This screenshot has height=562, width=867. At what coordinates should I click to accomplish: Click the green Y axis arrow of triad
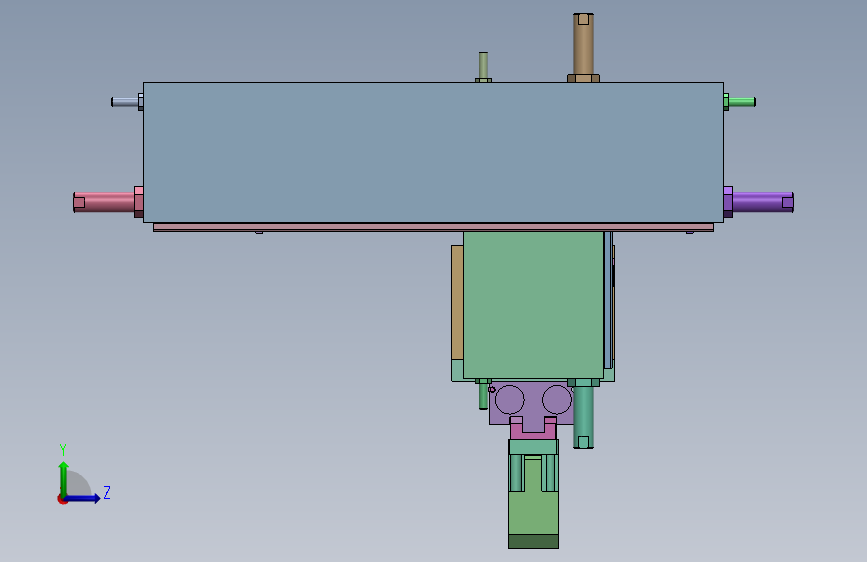click(x=64, y=478)
